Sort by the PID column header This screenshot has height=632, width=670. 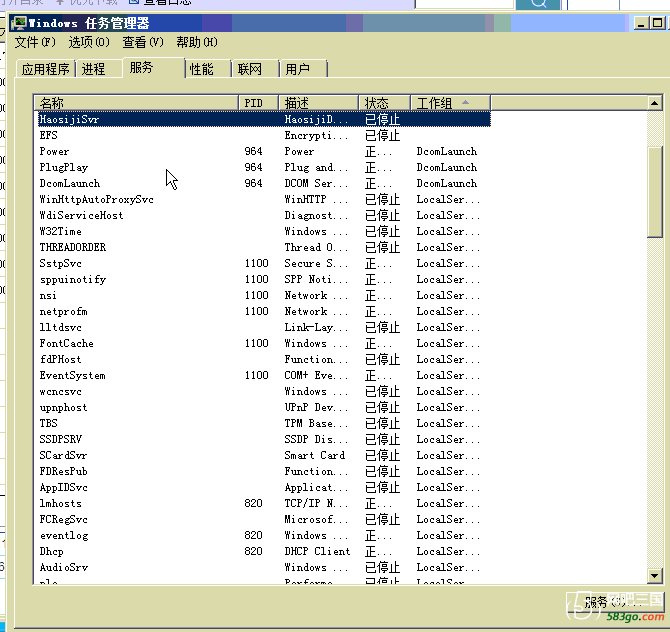coord(258,103)
